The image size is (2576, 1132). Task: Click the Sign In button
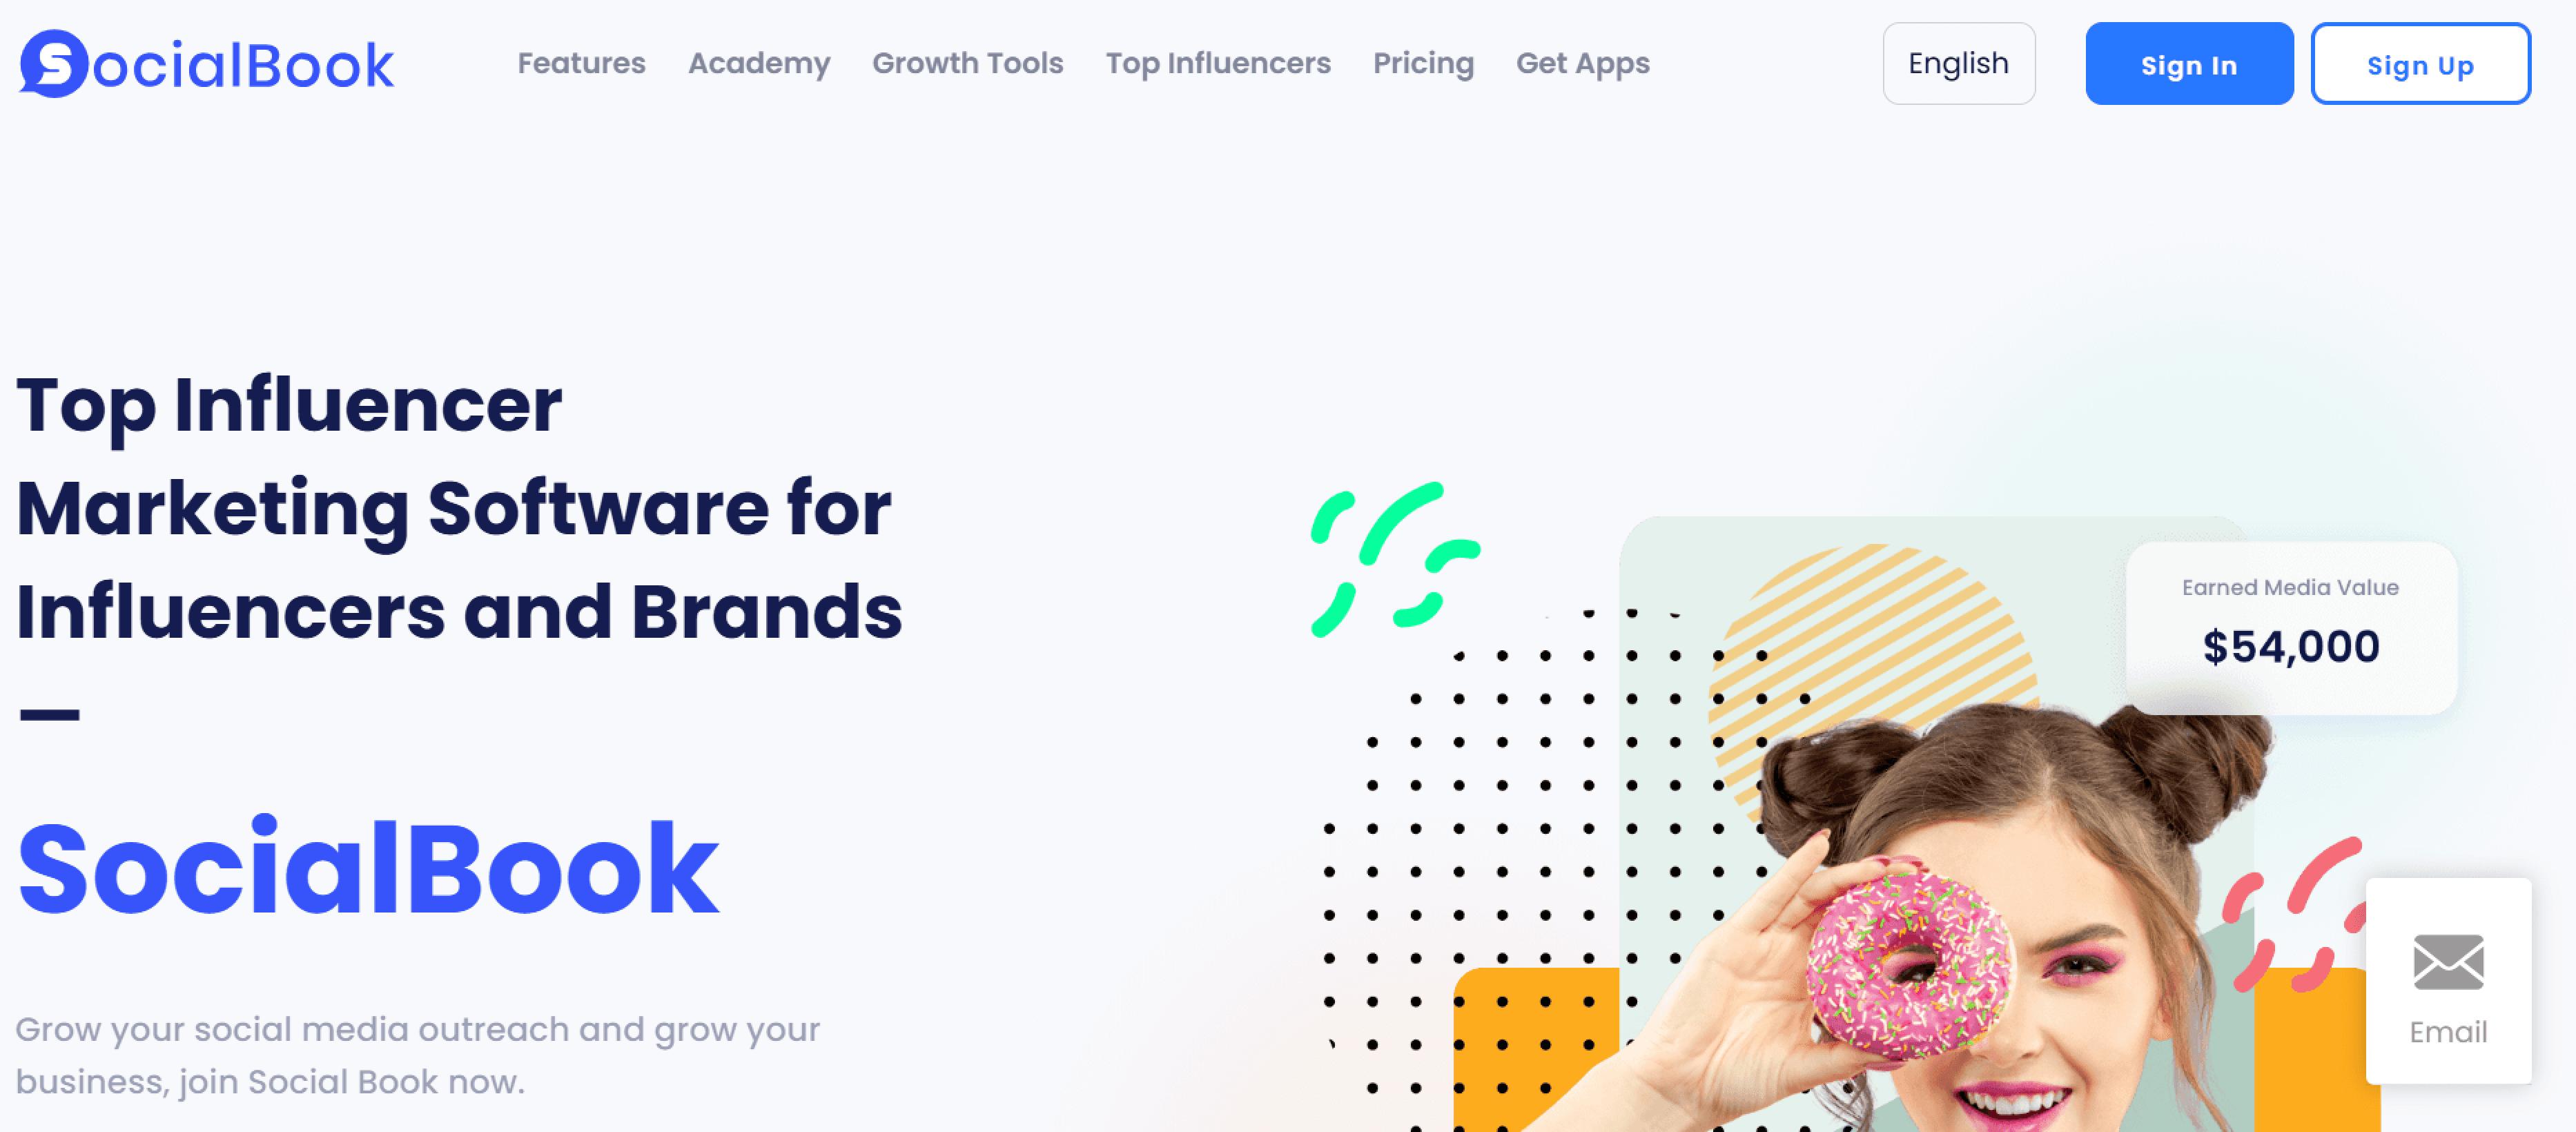pos(2187,64)
